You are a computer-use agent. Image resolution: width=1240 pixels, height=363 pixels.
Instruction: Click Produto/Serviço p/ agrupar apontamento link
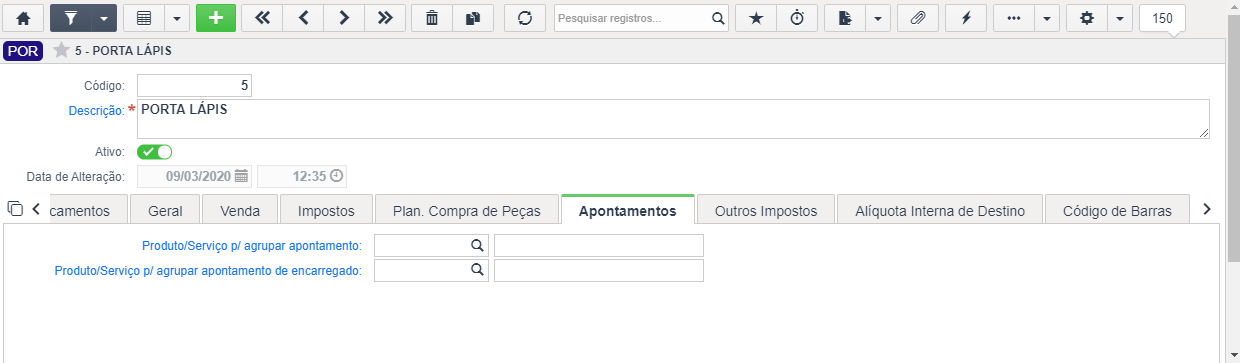click(x=251, y=245)
